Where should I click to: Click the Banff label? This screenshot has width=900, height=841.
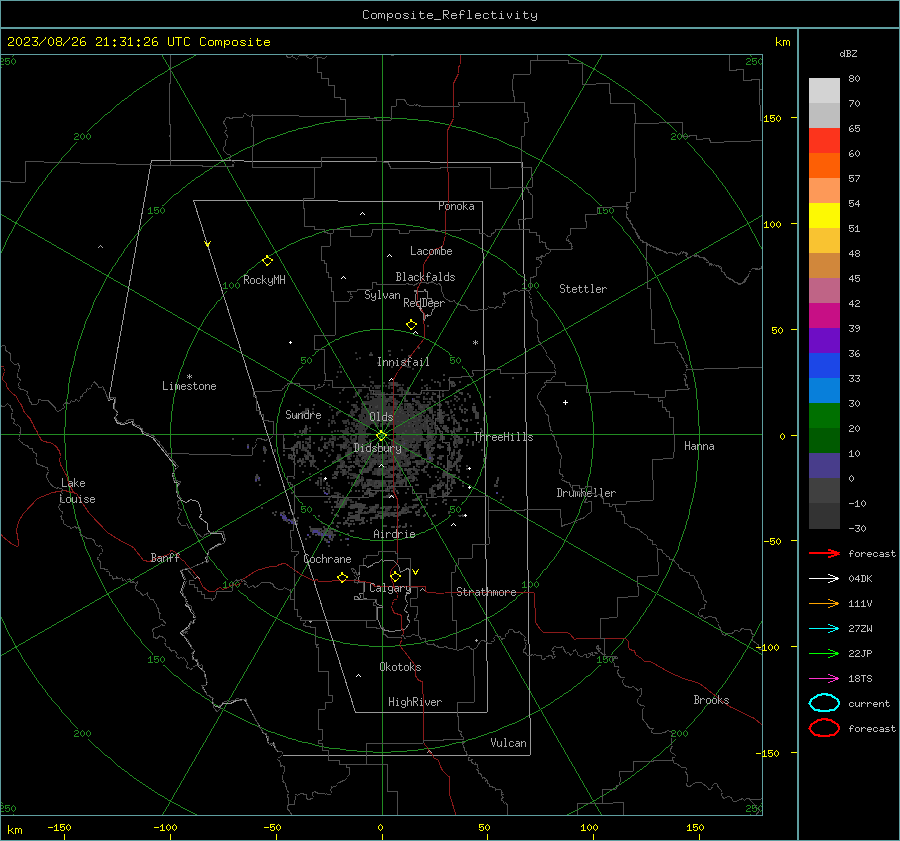165,558
